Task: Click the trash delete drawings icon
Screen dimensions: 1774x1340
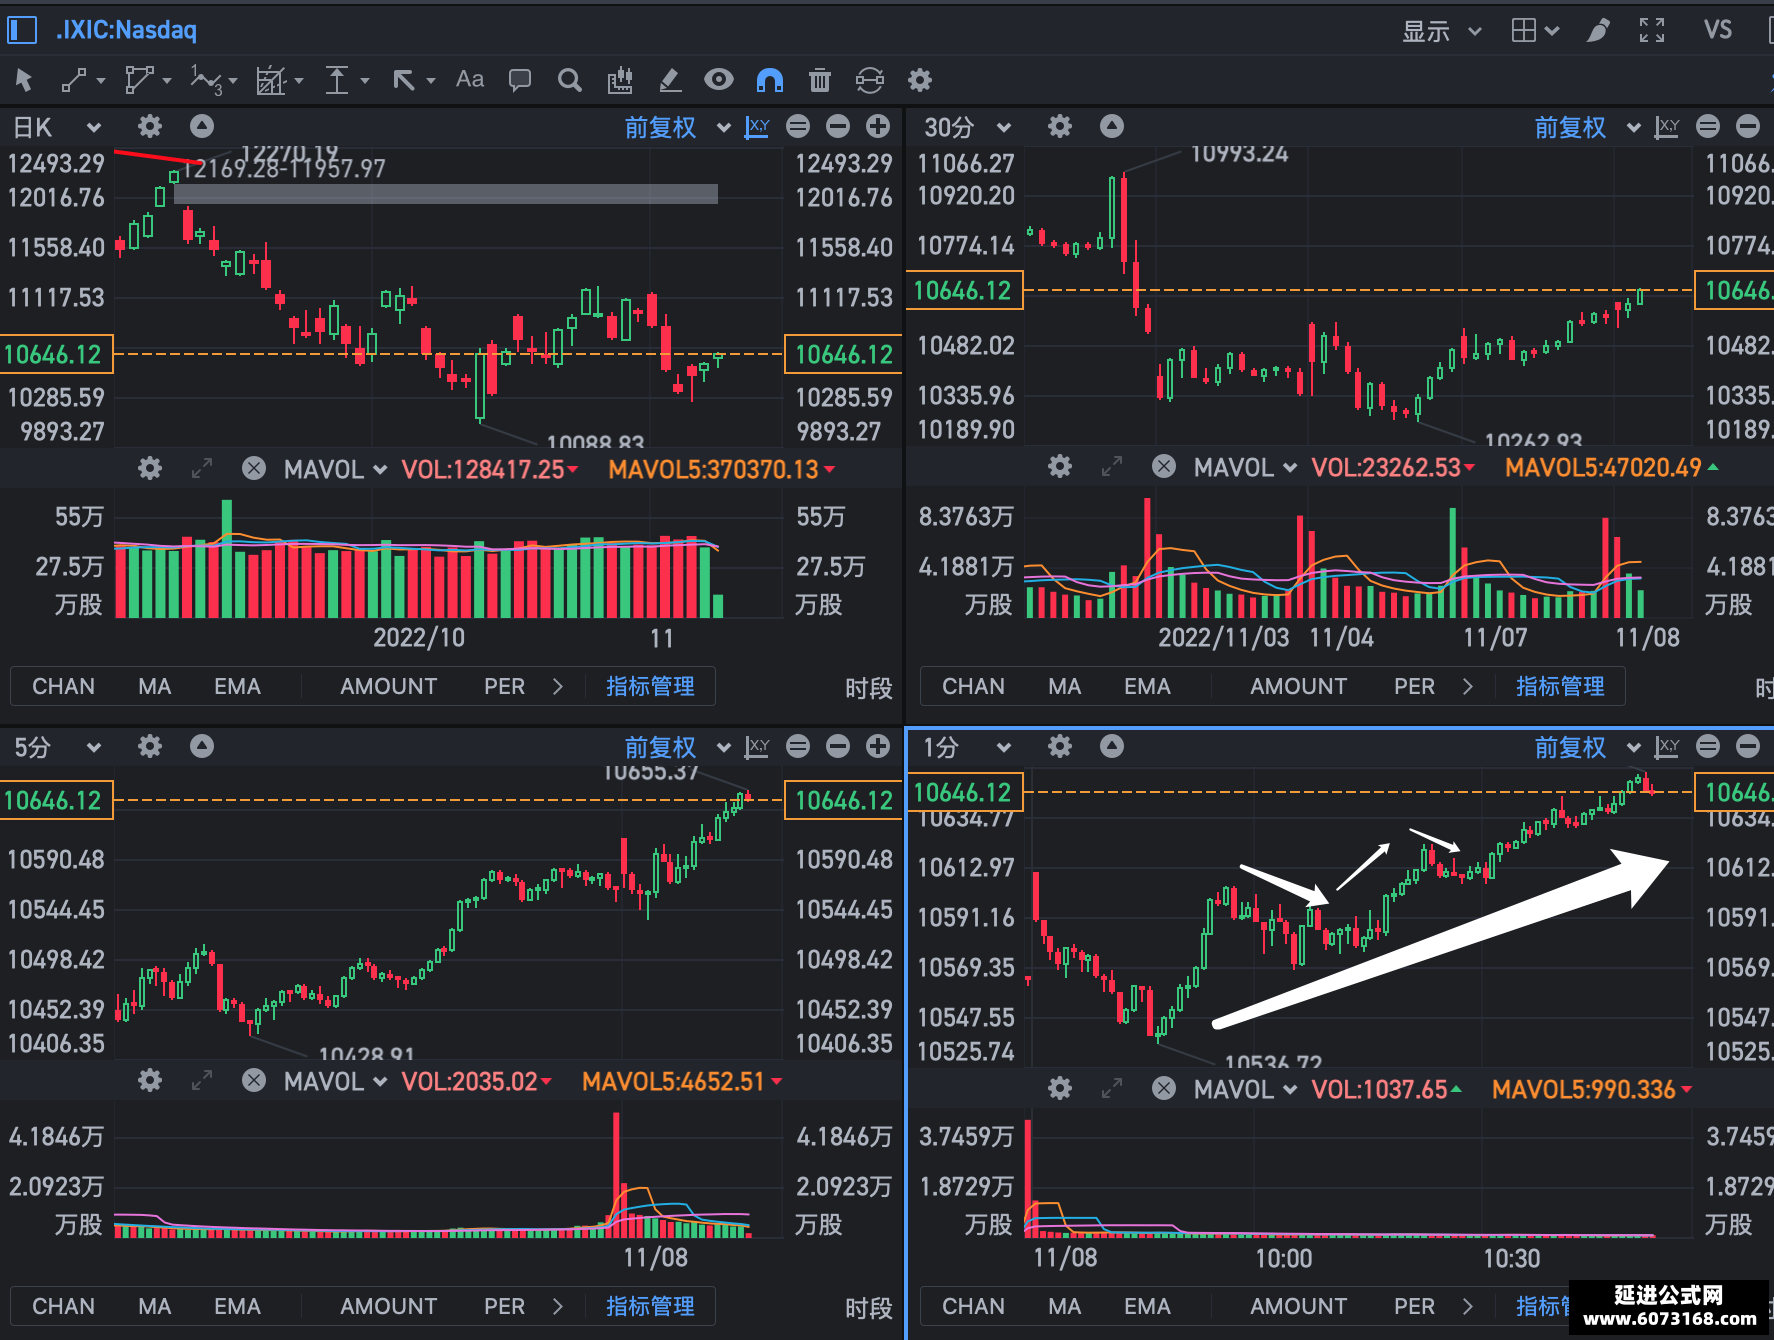Action: tap(820, 80)
